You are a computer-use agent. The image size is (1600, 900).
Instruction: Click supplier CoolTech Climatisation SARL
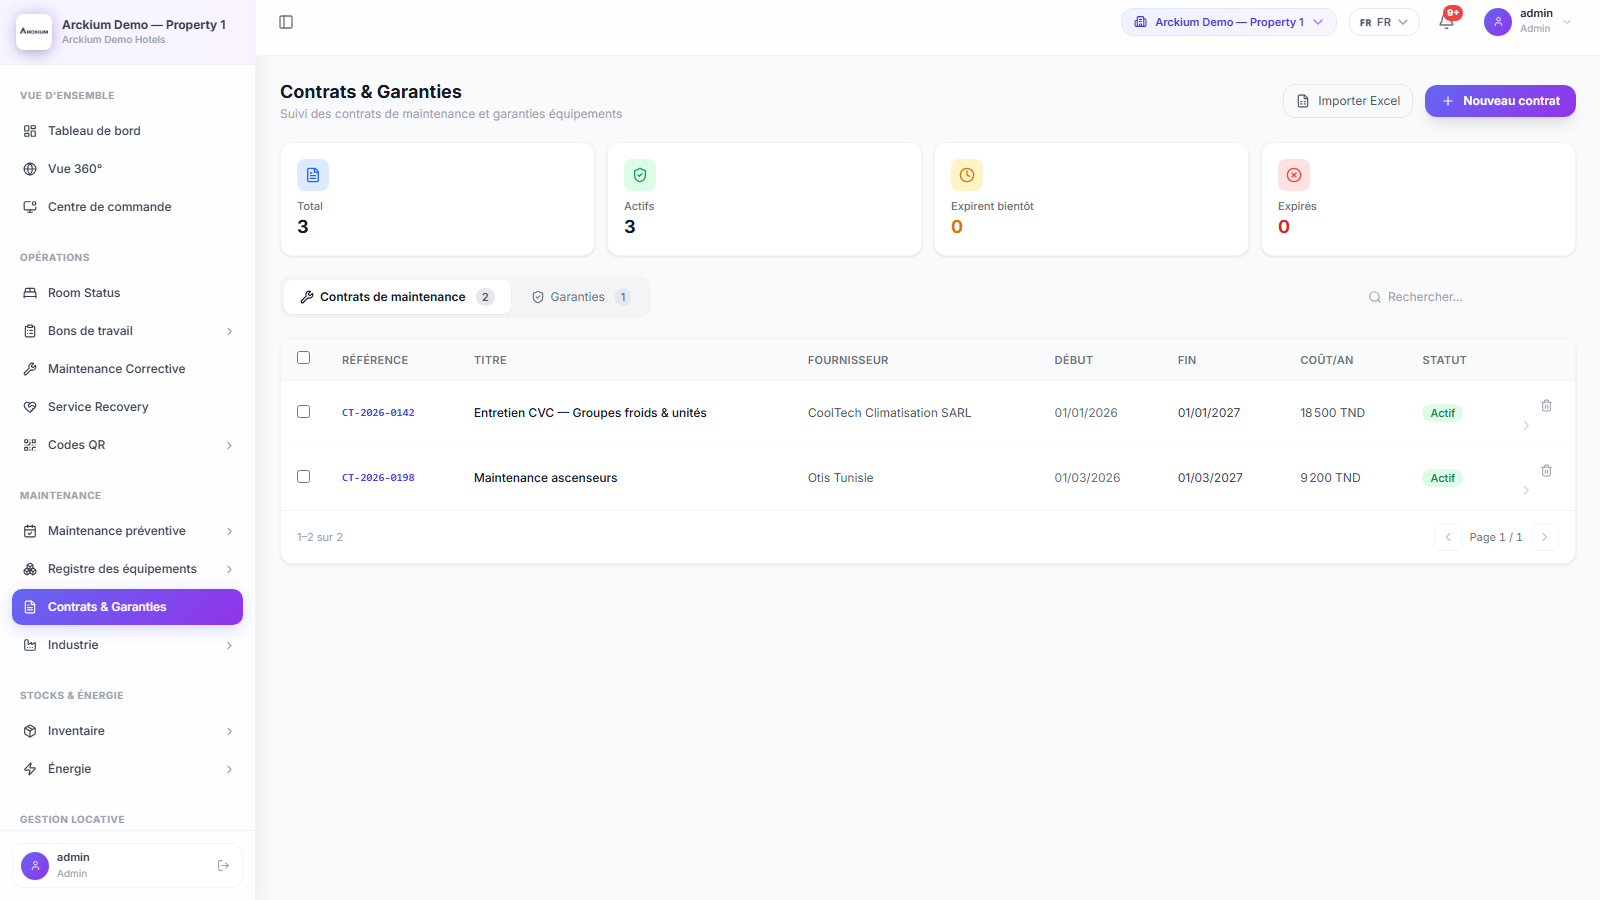coord(889,413)
